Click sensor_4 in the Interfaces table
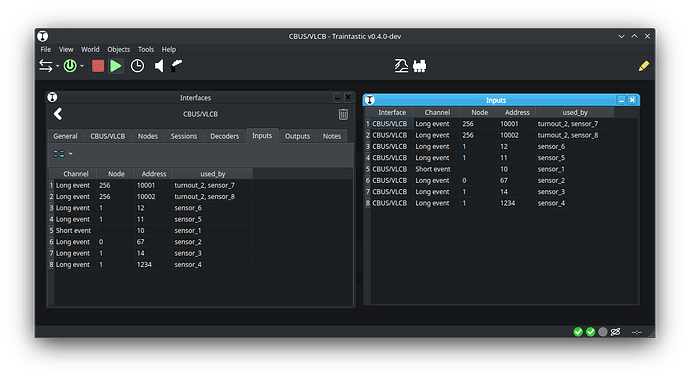This screenshot has width=690, height=378. click(x=188, y=264)
